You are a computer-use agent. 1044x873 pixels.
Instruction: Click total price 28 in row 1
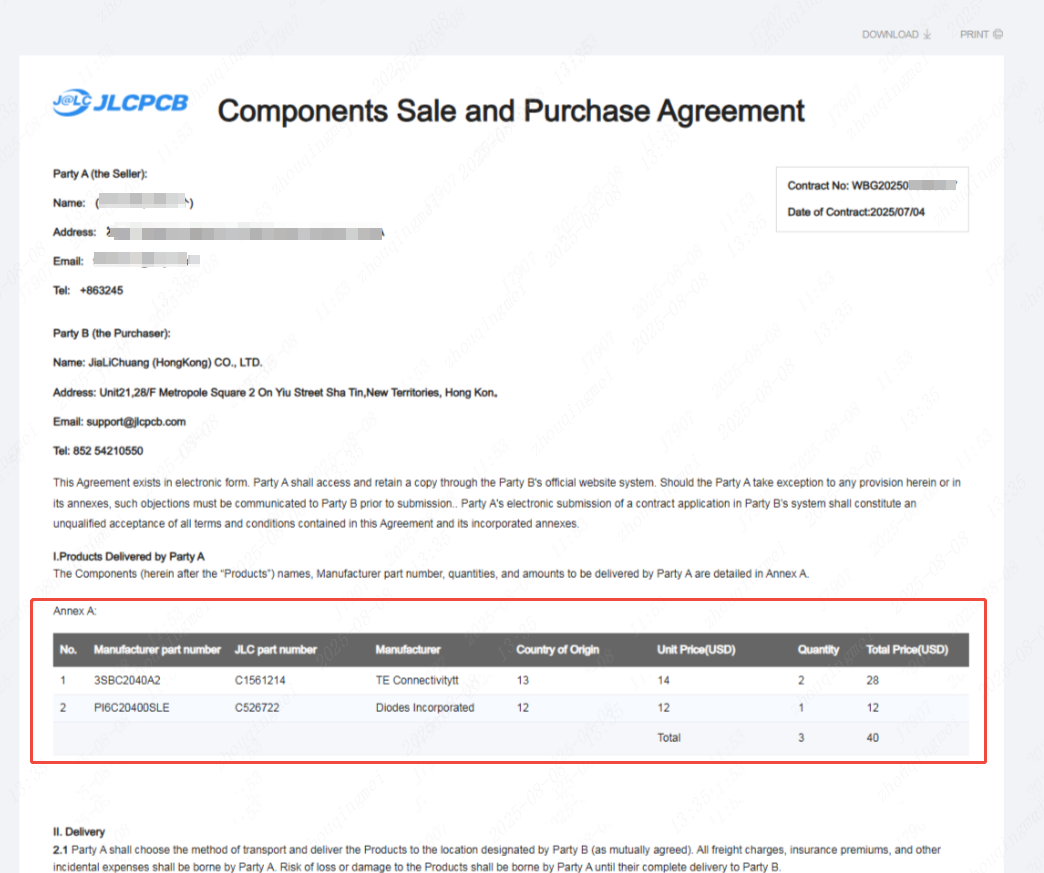[x=872, y=681]
